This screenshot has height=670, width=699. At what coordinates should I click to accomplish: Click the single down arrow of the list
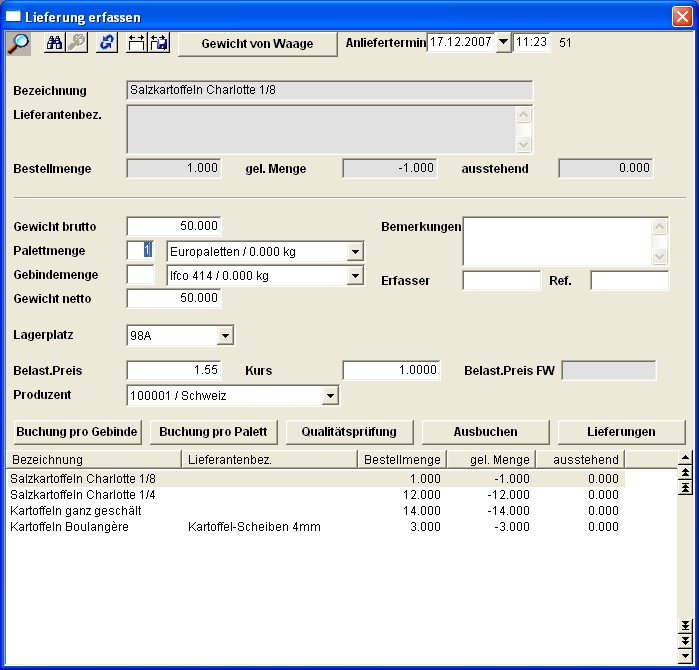coord(685,656)
